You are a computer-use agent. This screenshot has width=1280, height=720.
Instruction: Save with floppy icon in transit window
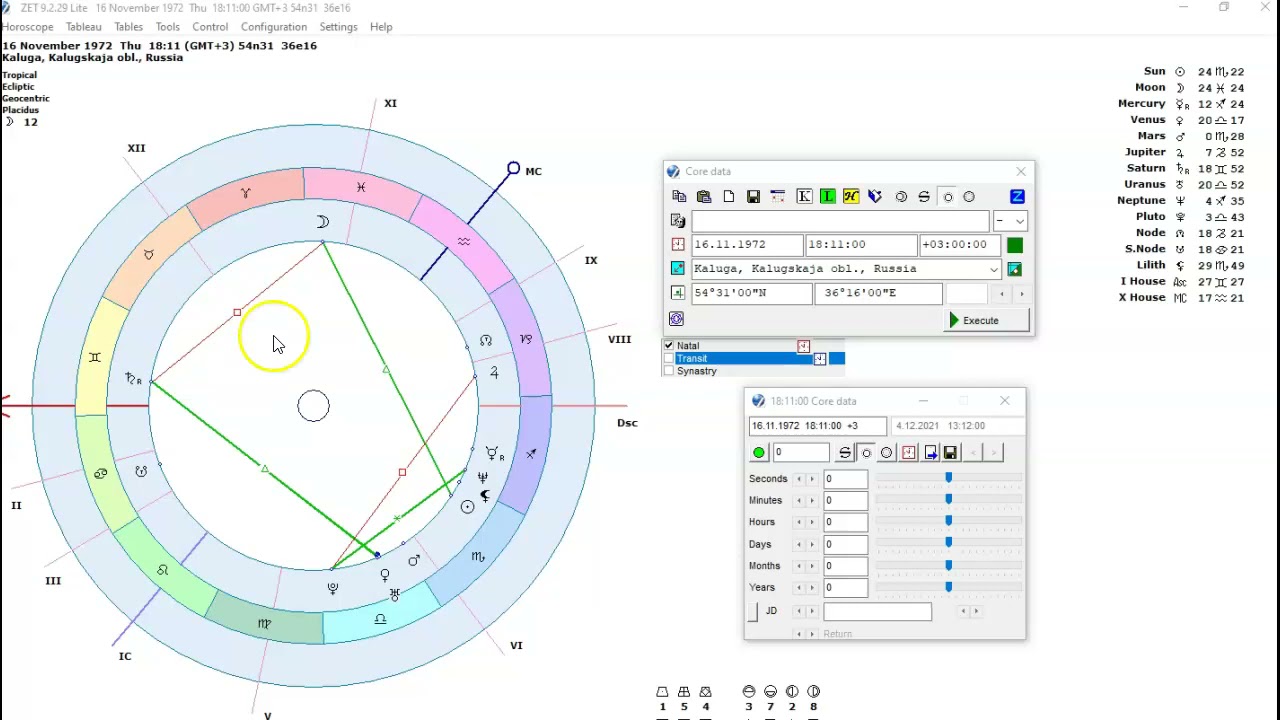click(x=951, y=453)
